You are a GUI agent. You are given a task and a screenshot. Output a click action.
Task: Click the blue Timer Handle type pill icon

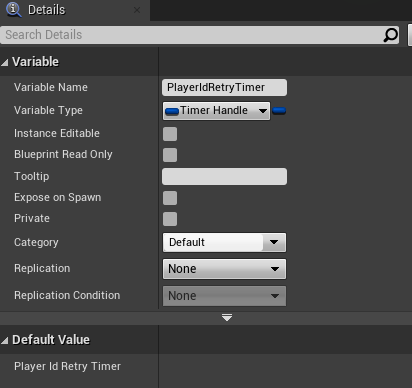click(x=172, y=111)
